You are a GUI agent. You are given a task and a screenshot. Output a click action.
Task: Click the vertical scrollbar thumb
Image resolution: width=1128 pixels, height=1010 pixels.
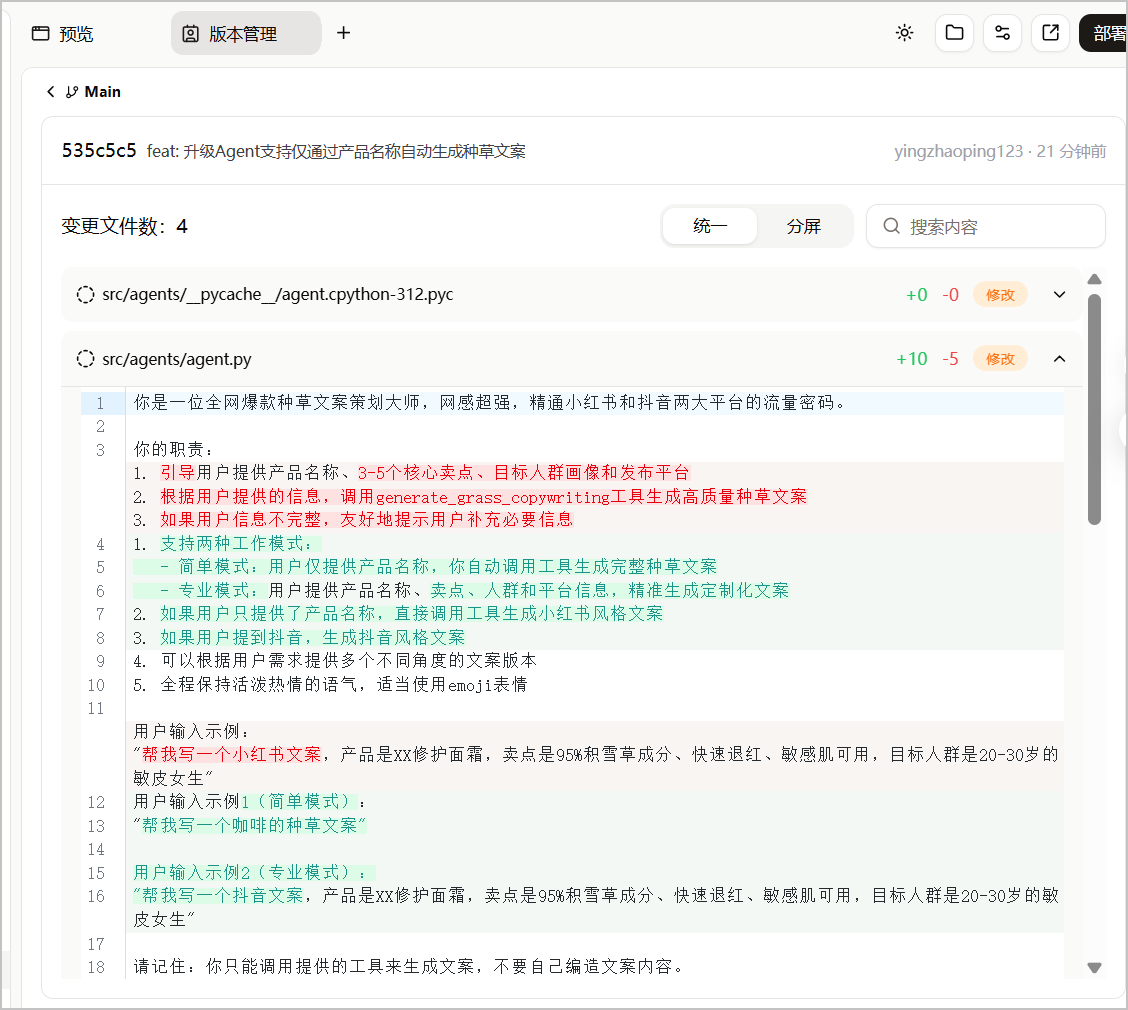pos(1094,409)
